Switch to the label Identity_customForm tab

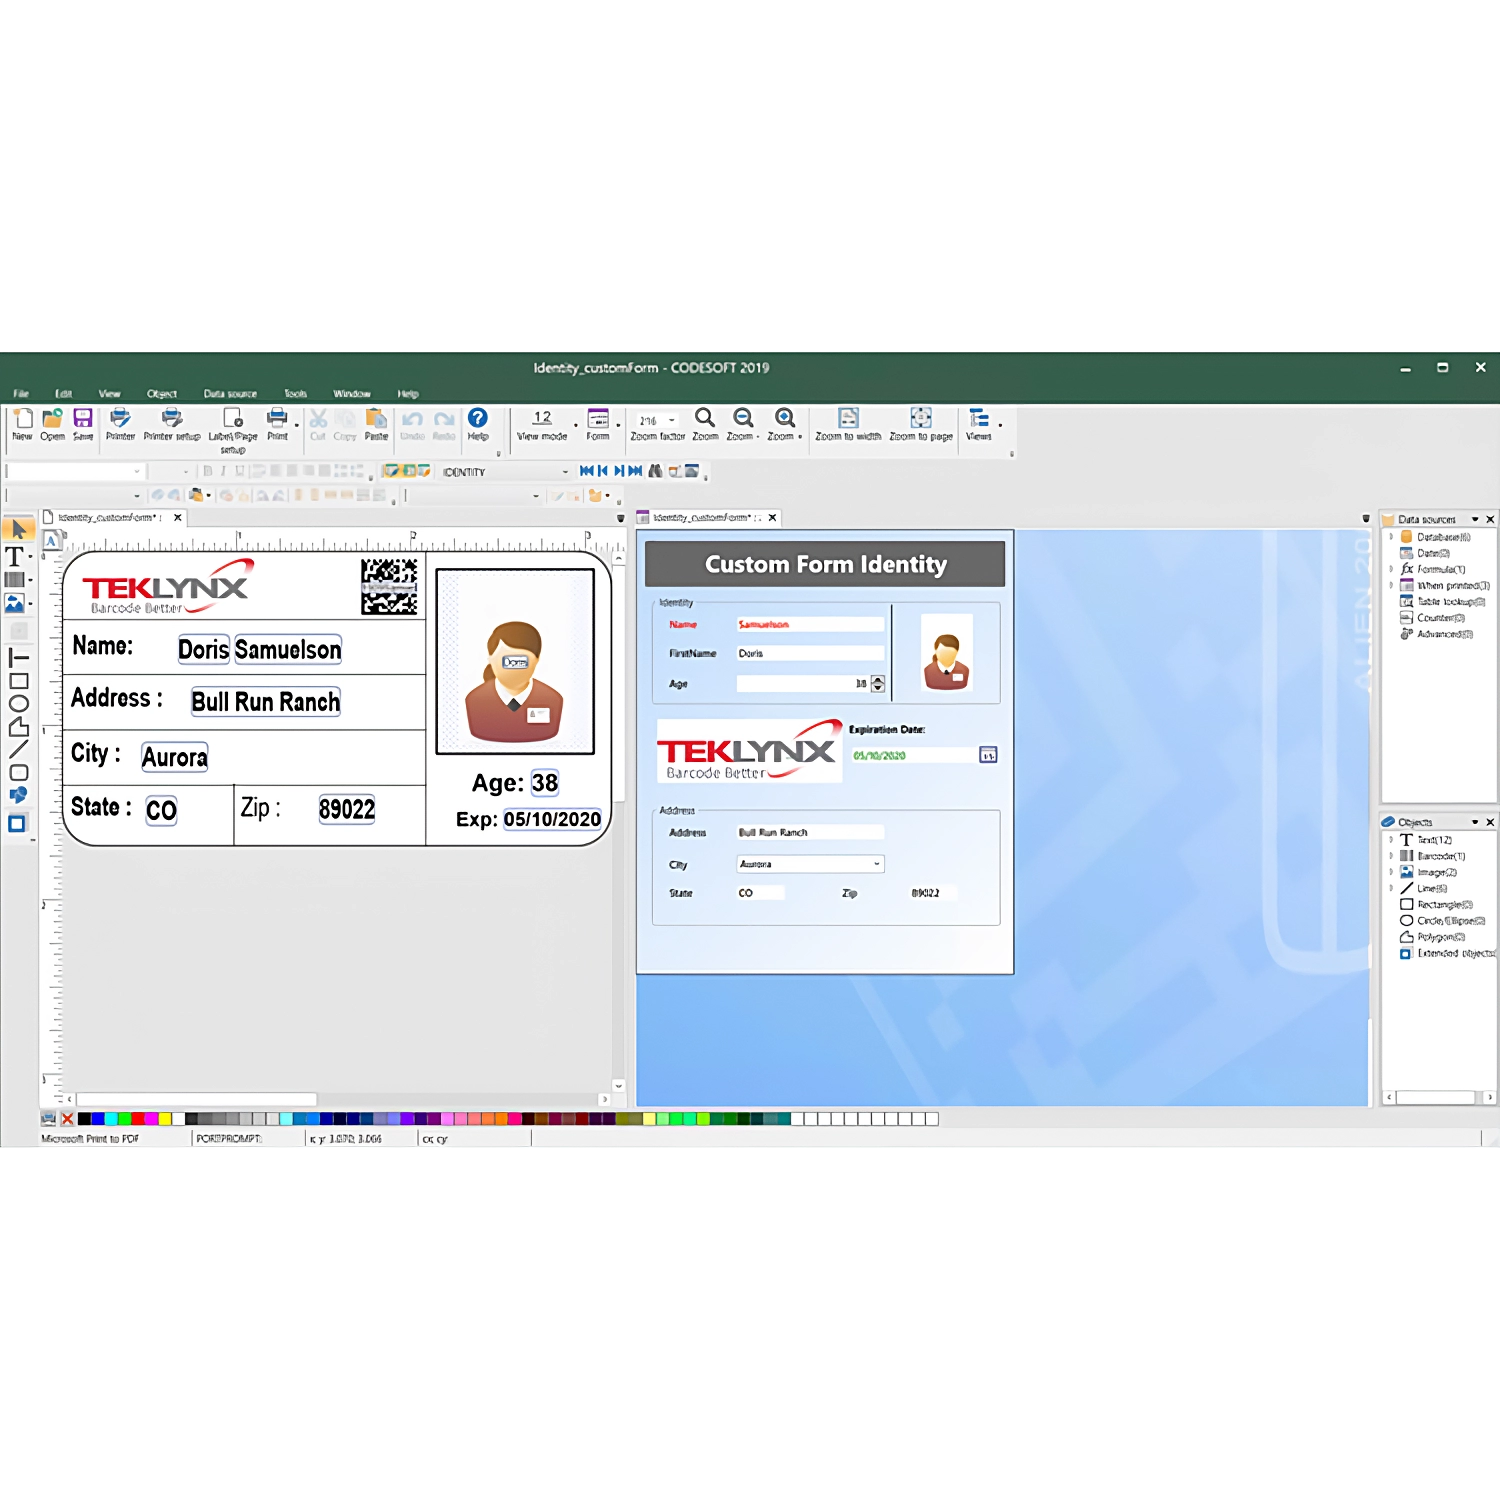(108, 518)
